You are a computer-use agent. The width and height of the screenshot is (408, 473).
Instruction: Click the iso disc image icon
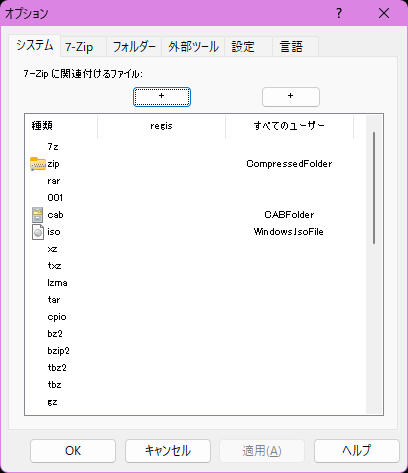(x=38, y=232)
